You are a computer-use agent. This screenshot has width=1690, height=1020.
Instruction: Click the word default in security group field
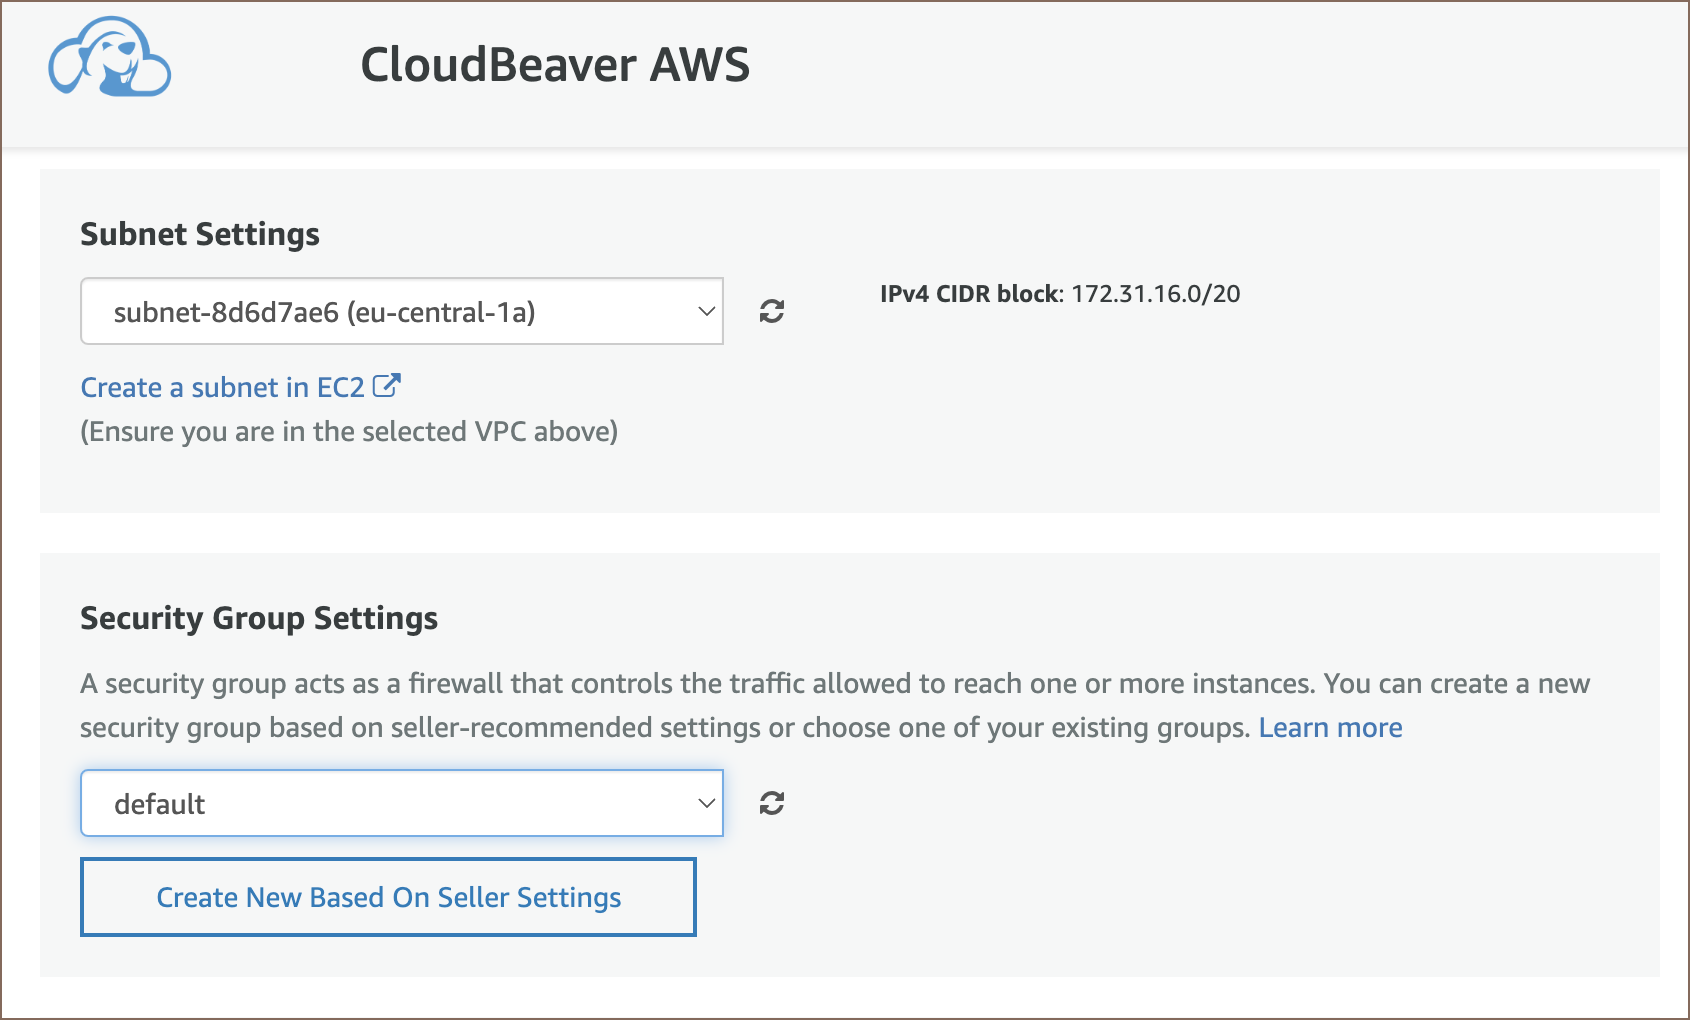coord(160,804)
